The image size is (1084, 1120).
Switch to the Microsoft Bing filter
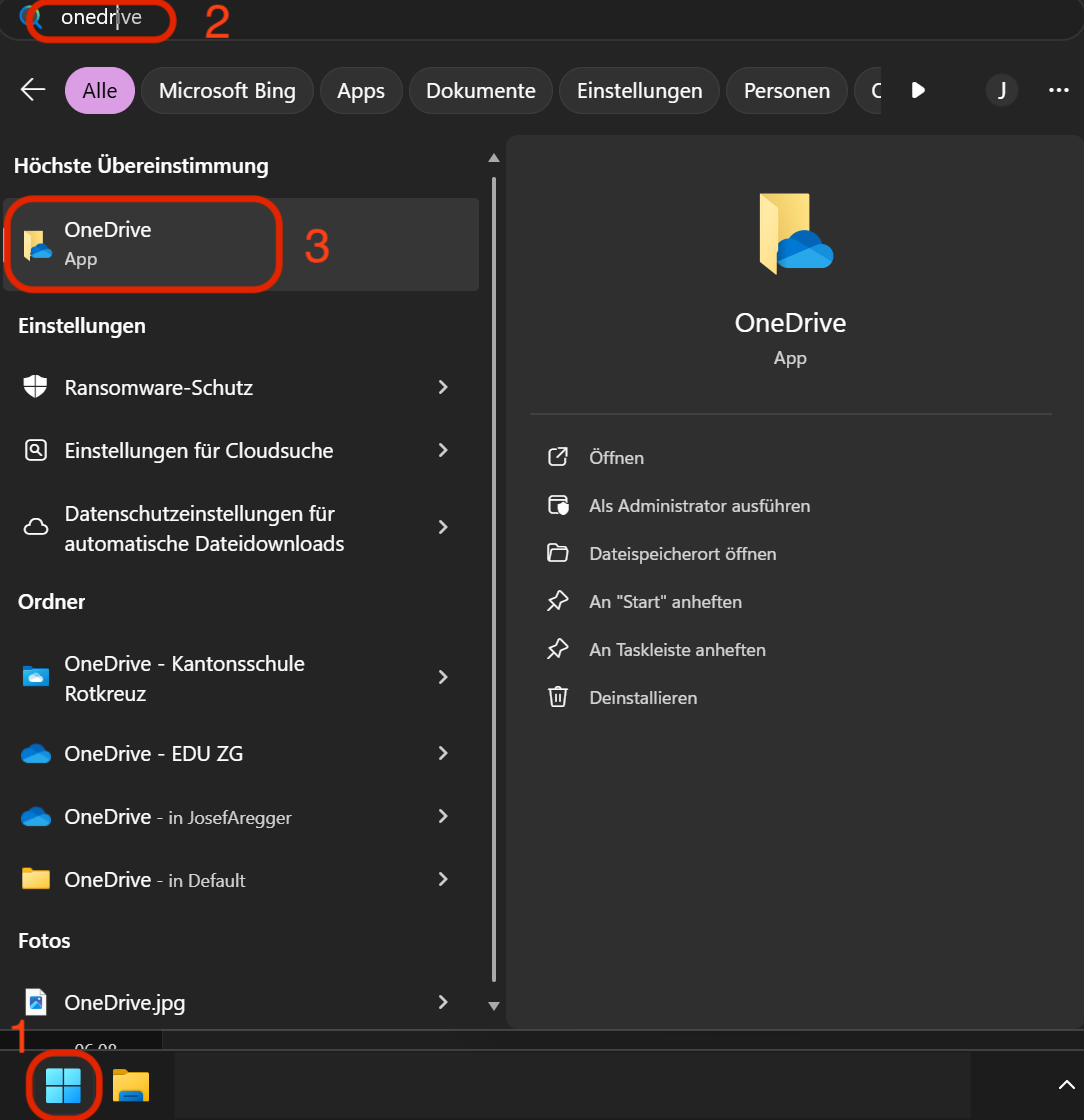click(227, 91)
